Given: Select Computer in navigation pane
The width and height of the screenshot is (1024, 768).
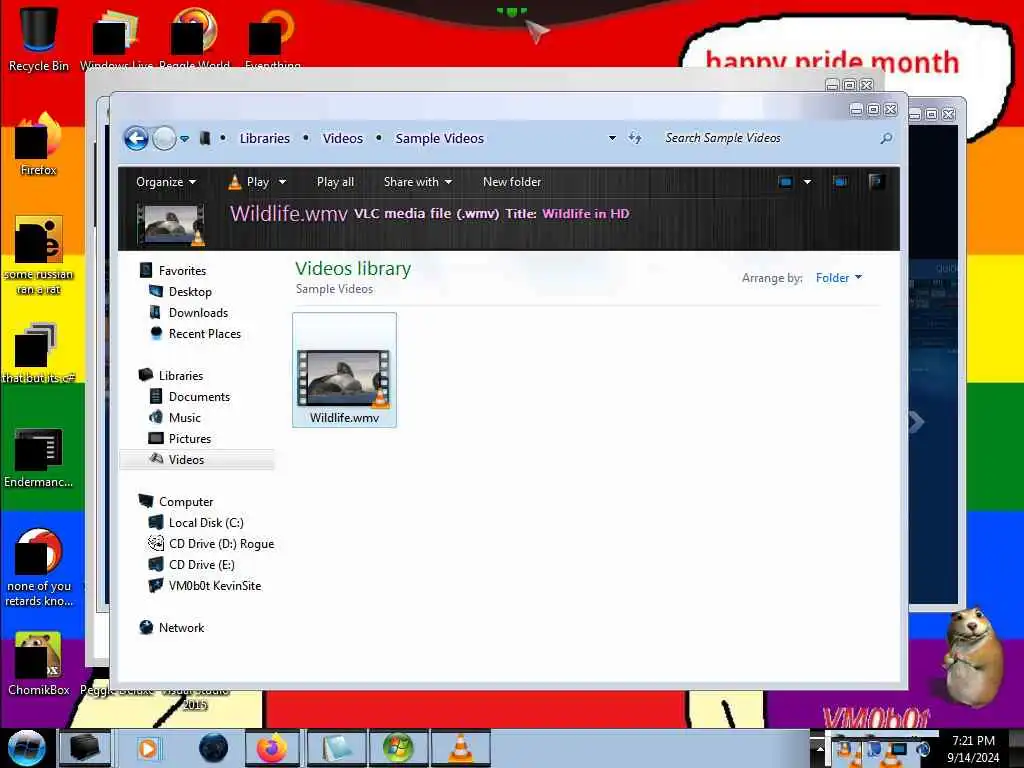Looking at the screenshot, I should point(186,502).
